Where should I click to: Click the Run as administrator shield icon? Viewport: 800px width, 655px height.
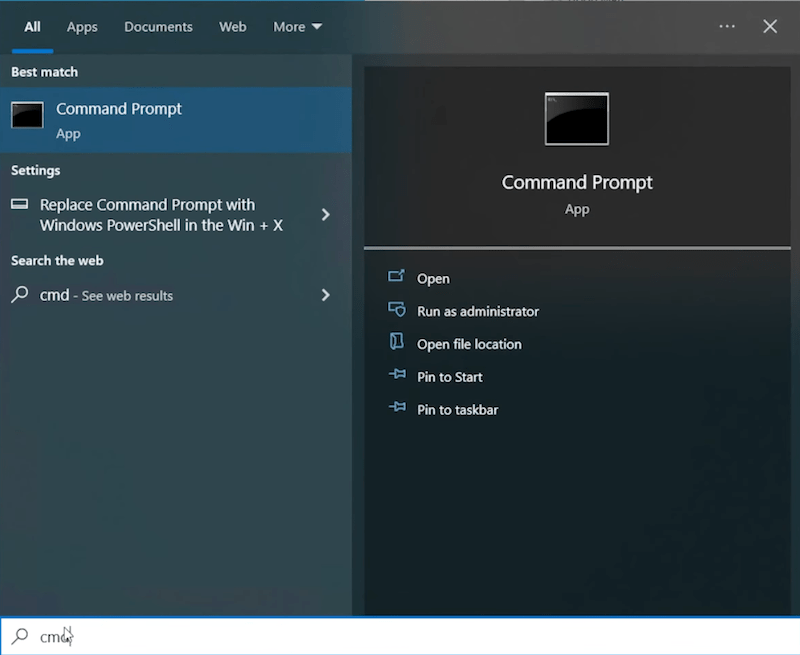click(397, 309)
